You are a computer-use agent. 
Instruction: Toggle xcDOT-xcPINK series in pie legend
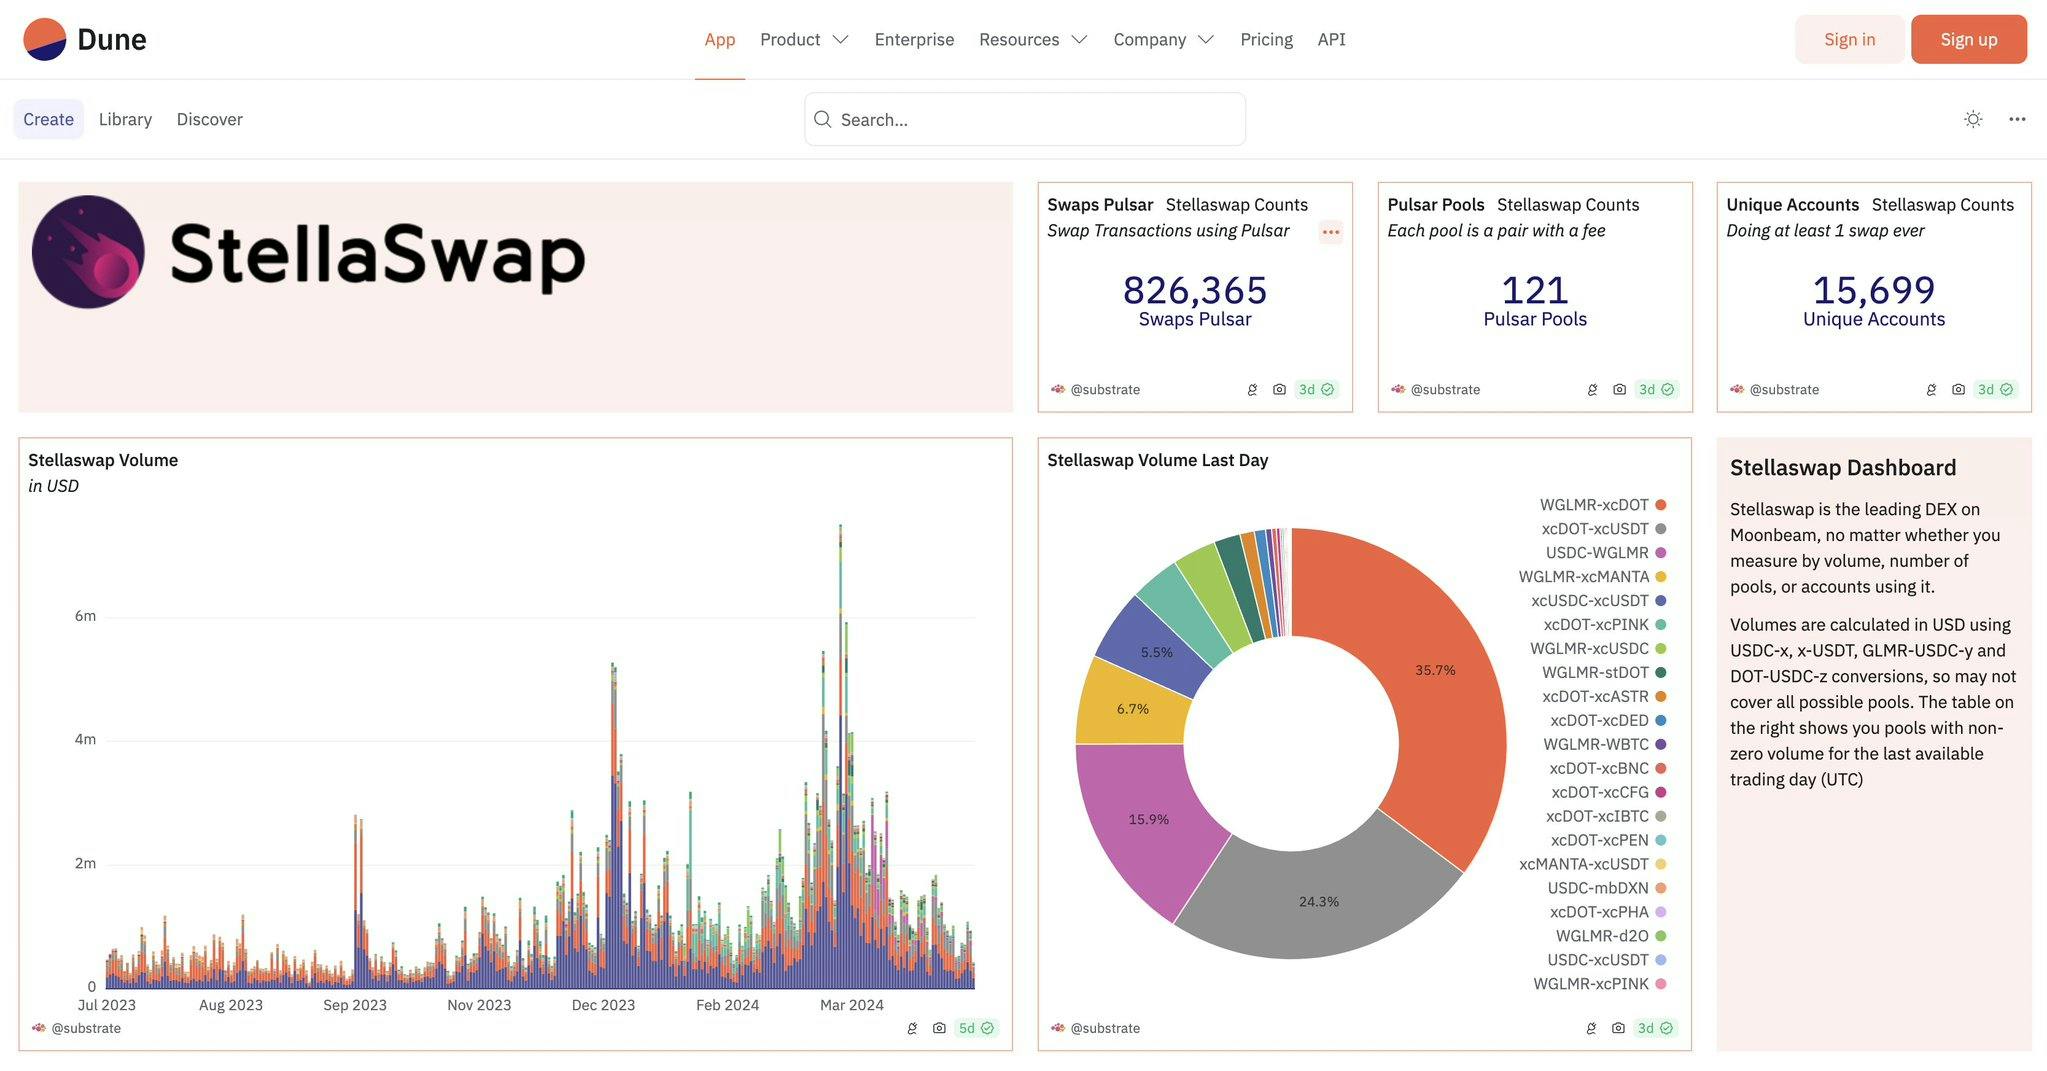coord(1604,625)
